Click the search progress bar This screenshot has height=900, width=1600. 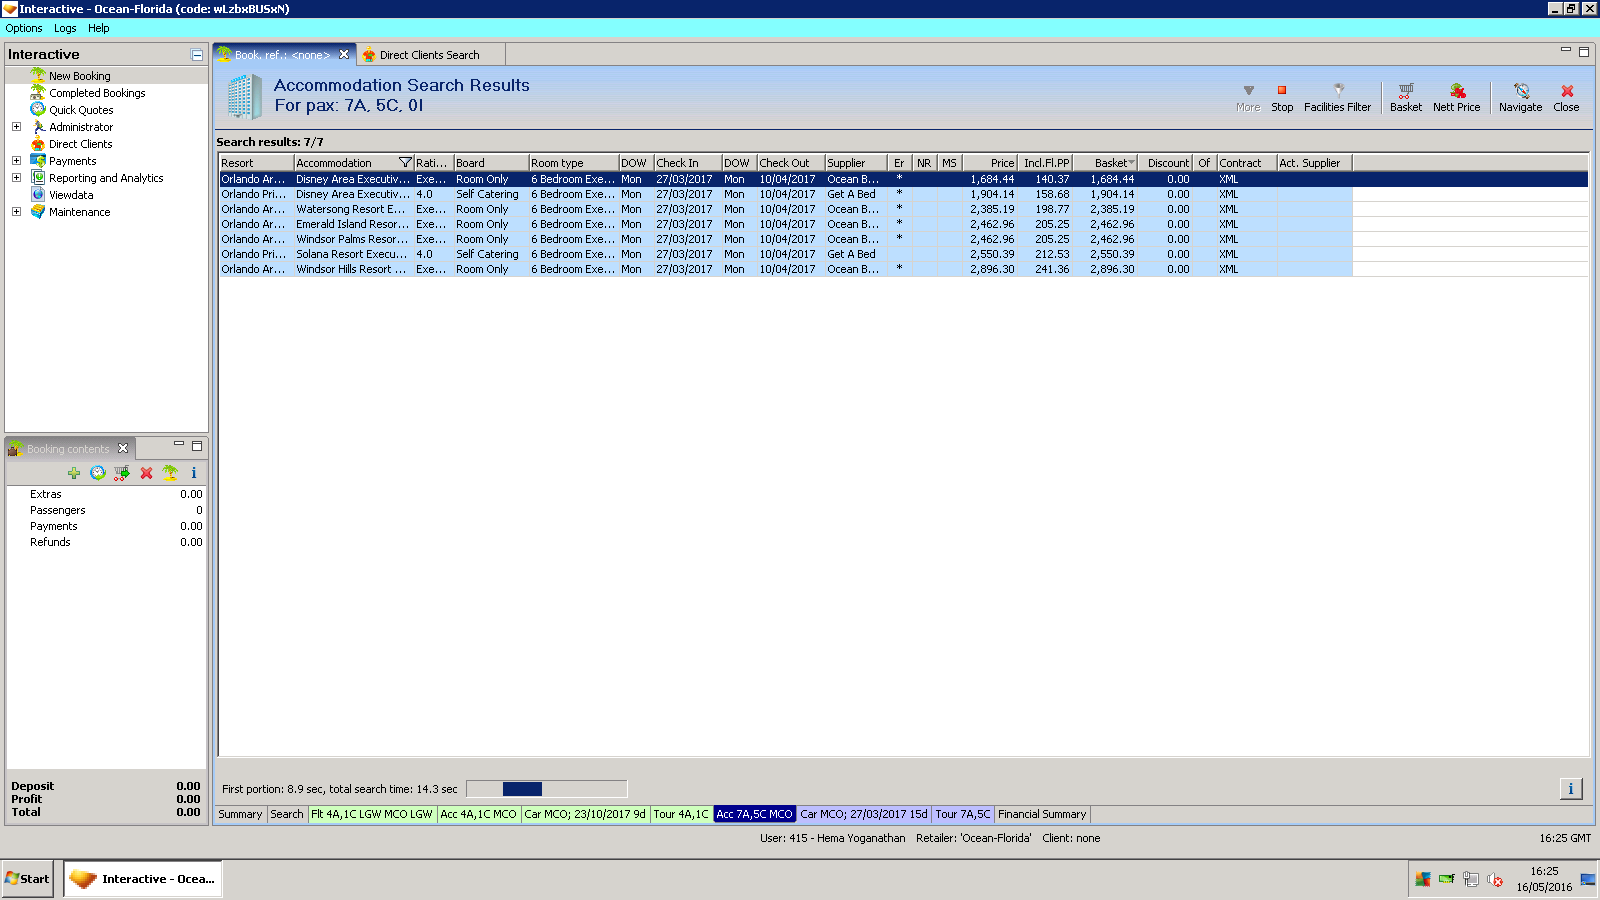546,789
